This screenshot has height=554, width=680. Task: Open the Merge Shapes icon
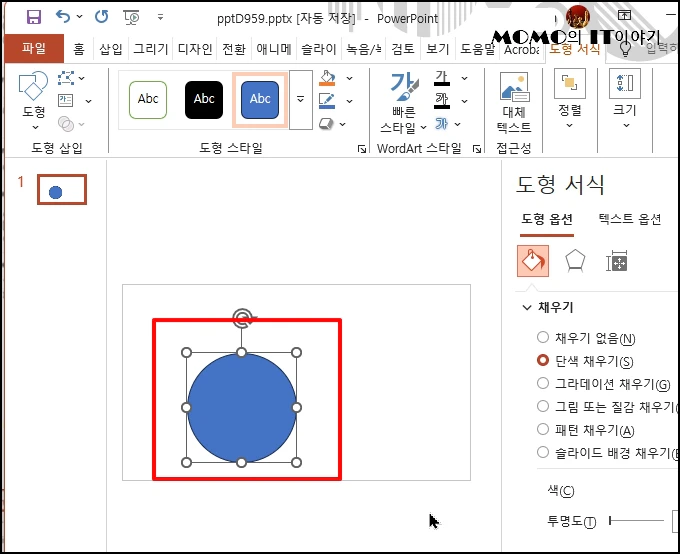tap(66, 124)
